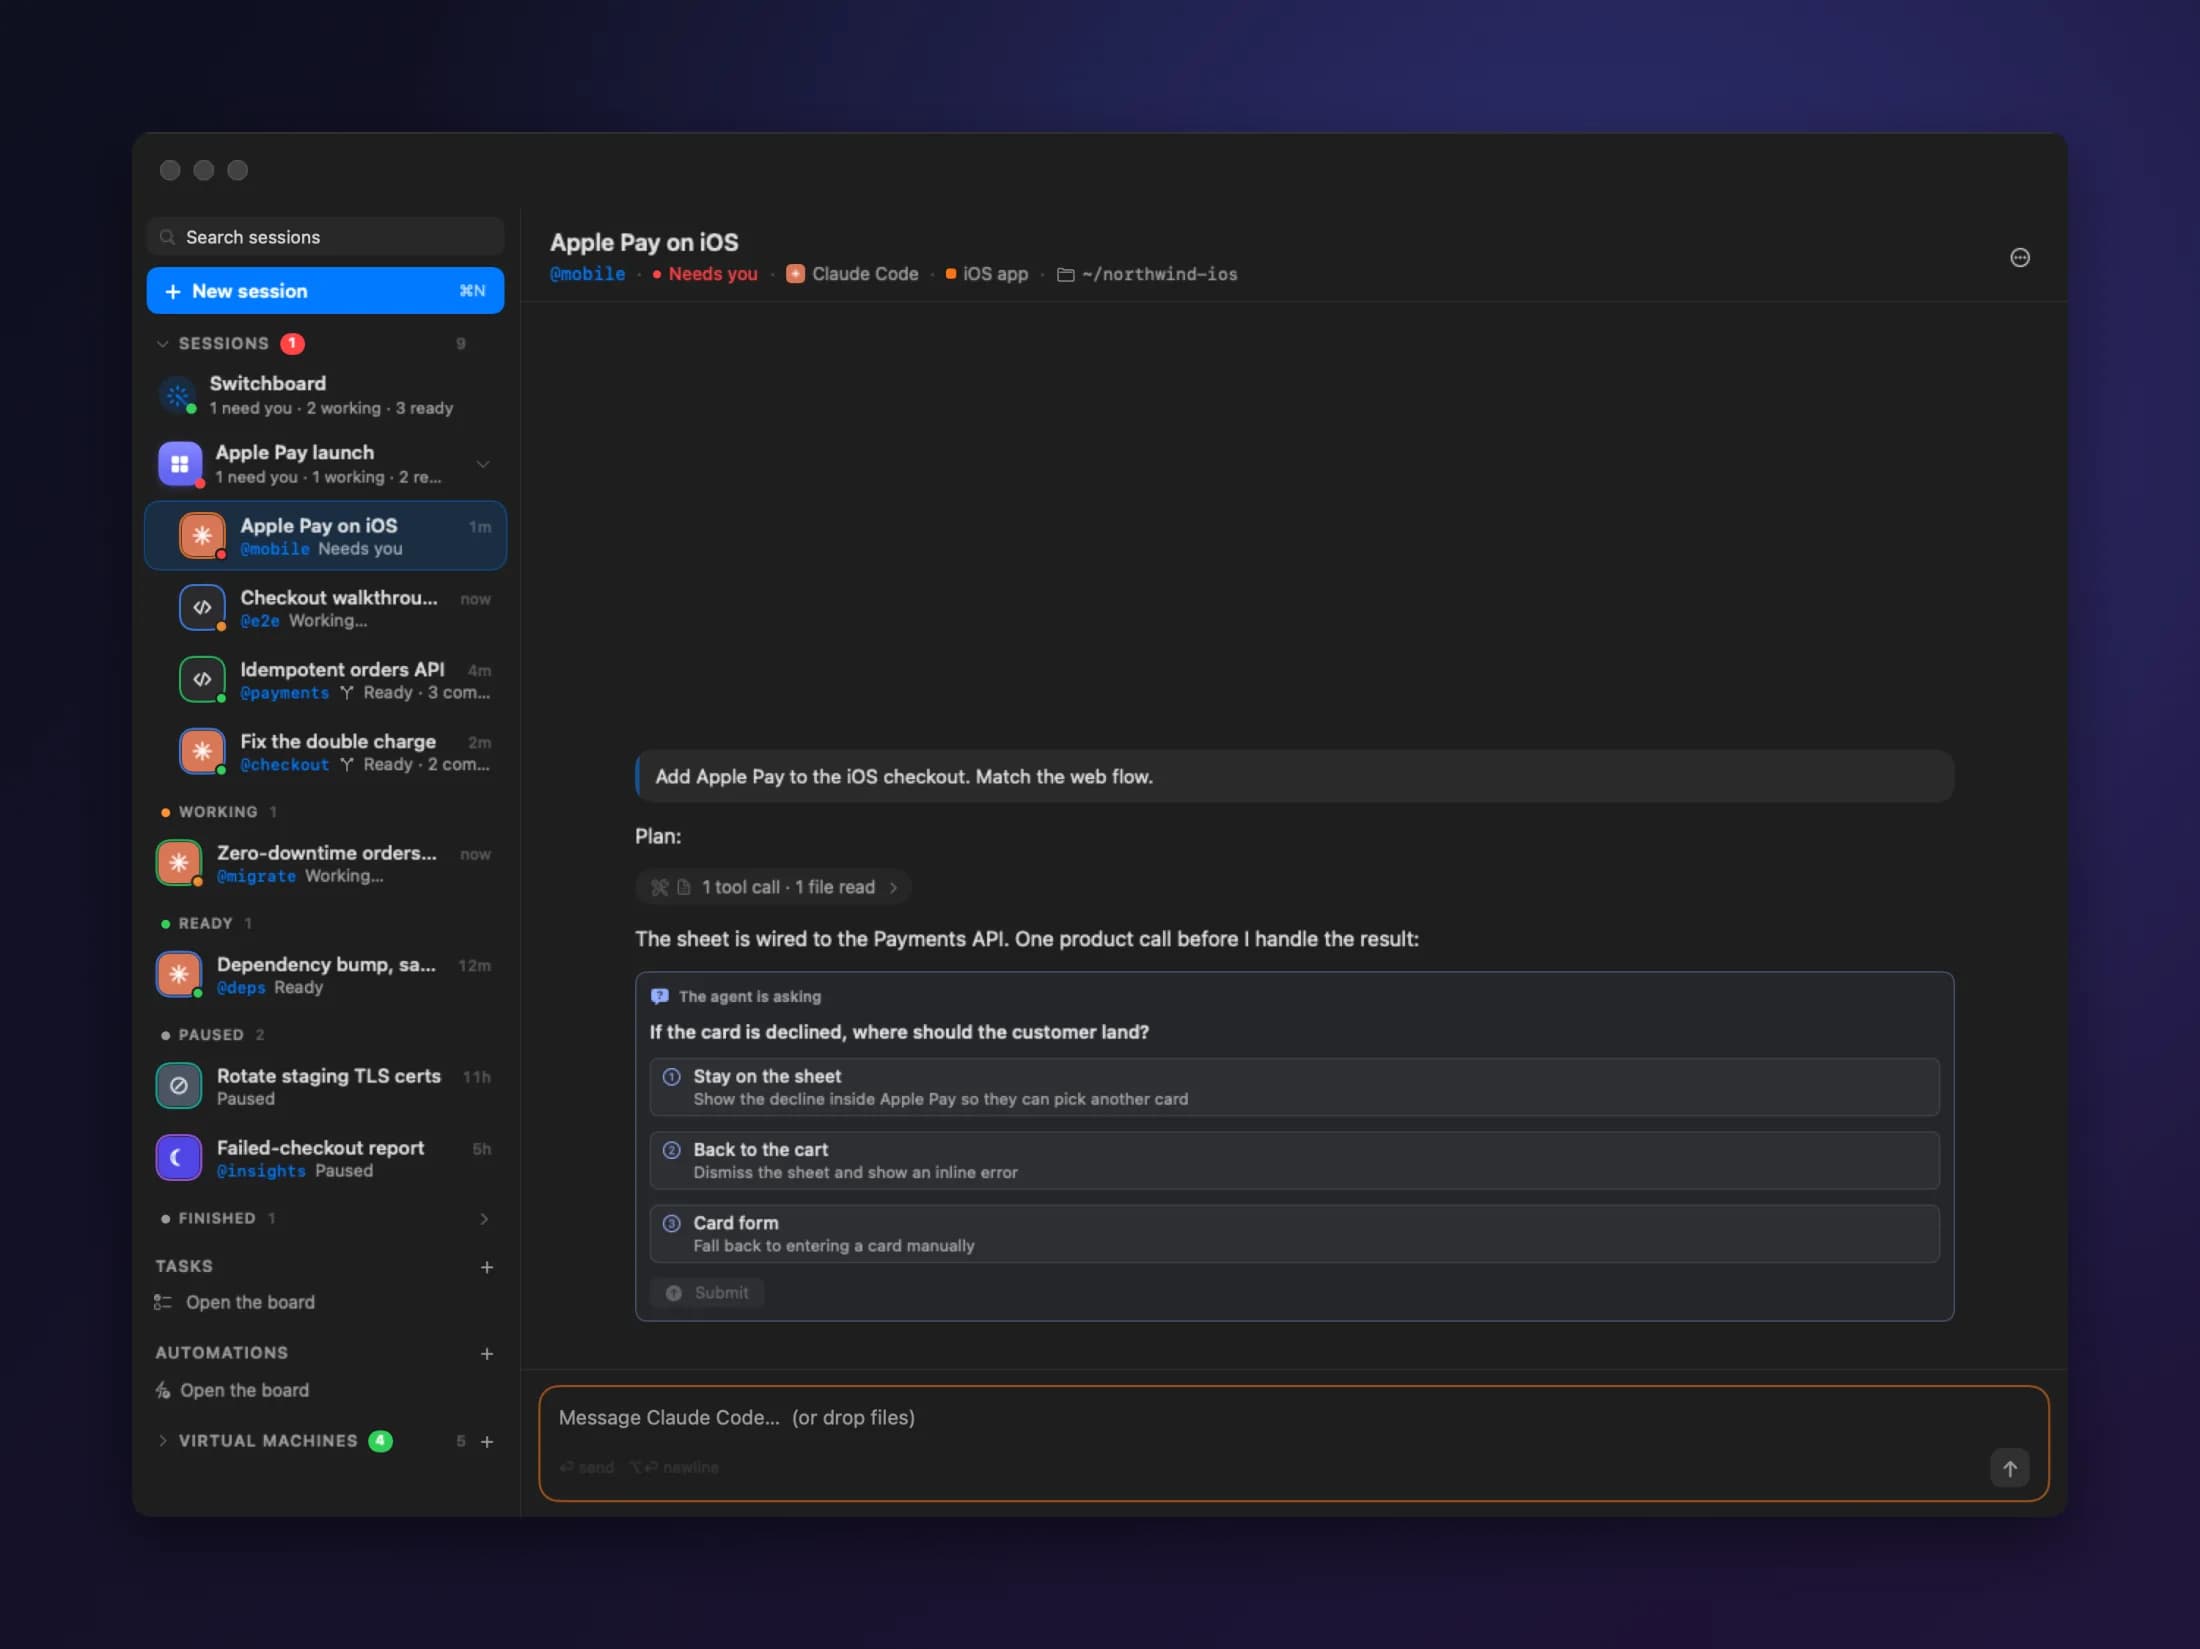Image resolution: width=2200 pixels, height=1649 pixels.
Task: Select the "Card form" option
Action: pos(1294,1233)
